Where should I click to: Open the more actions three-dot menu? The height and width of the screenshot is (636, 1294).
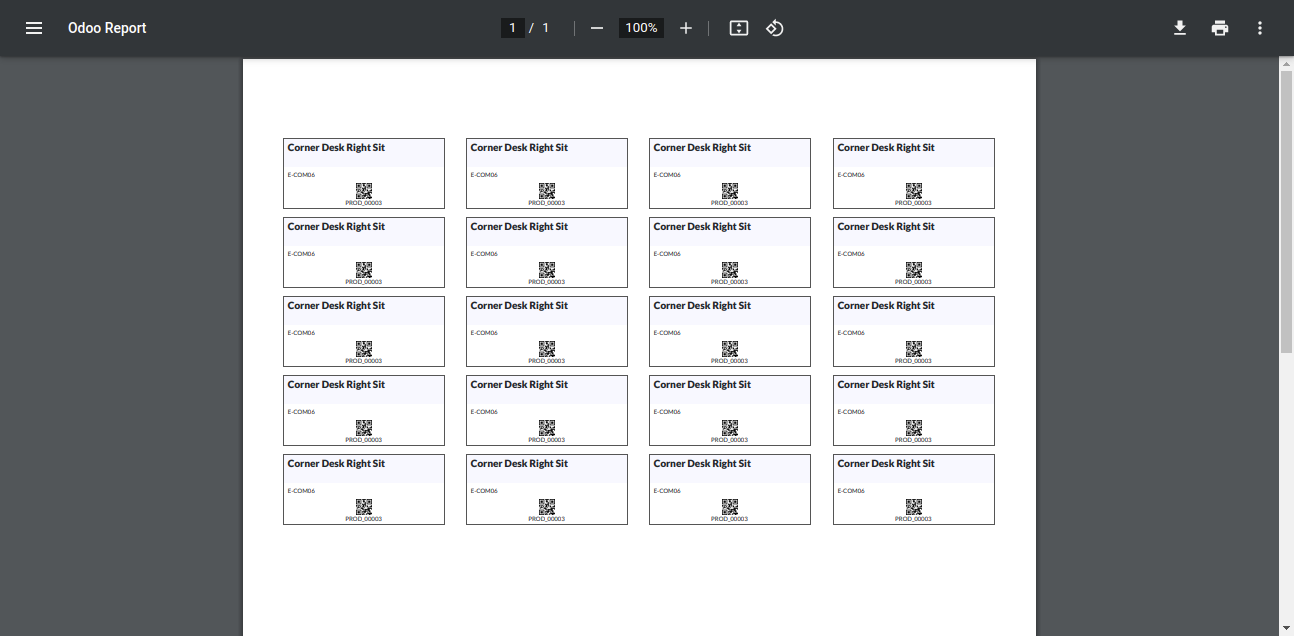tap(1260, 28)
